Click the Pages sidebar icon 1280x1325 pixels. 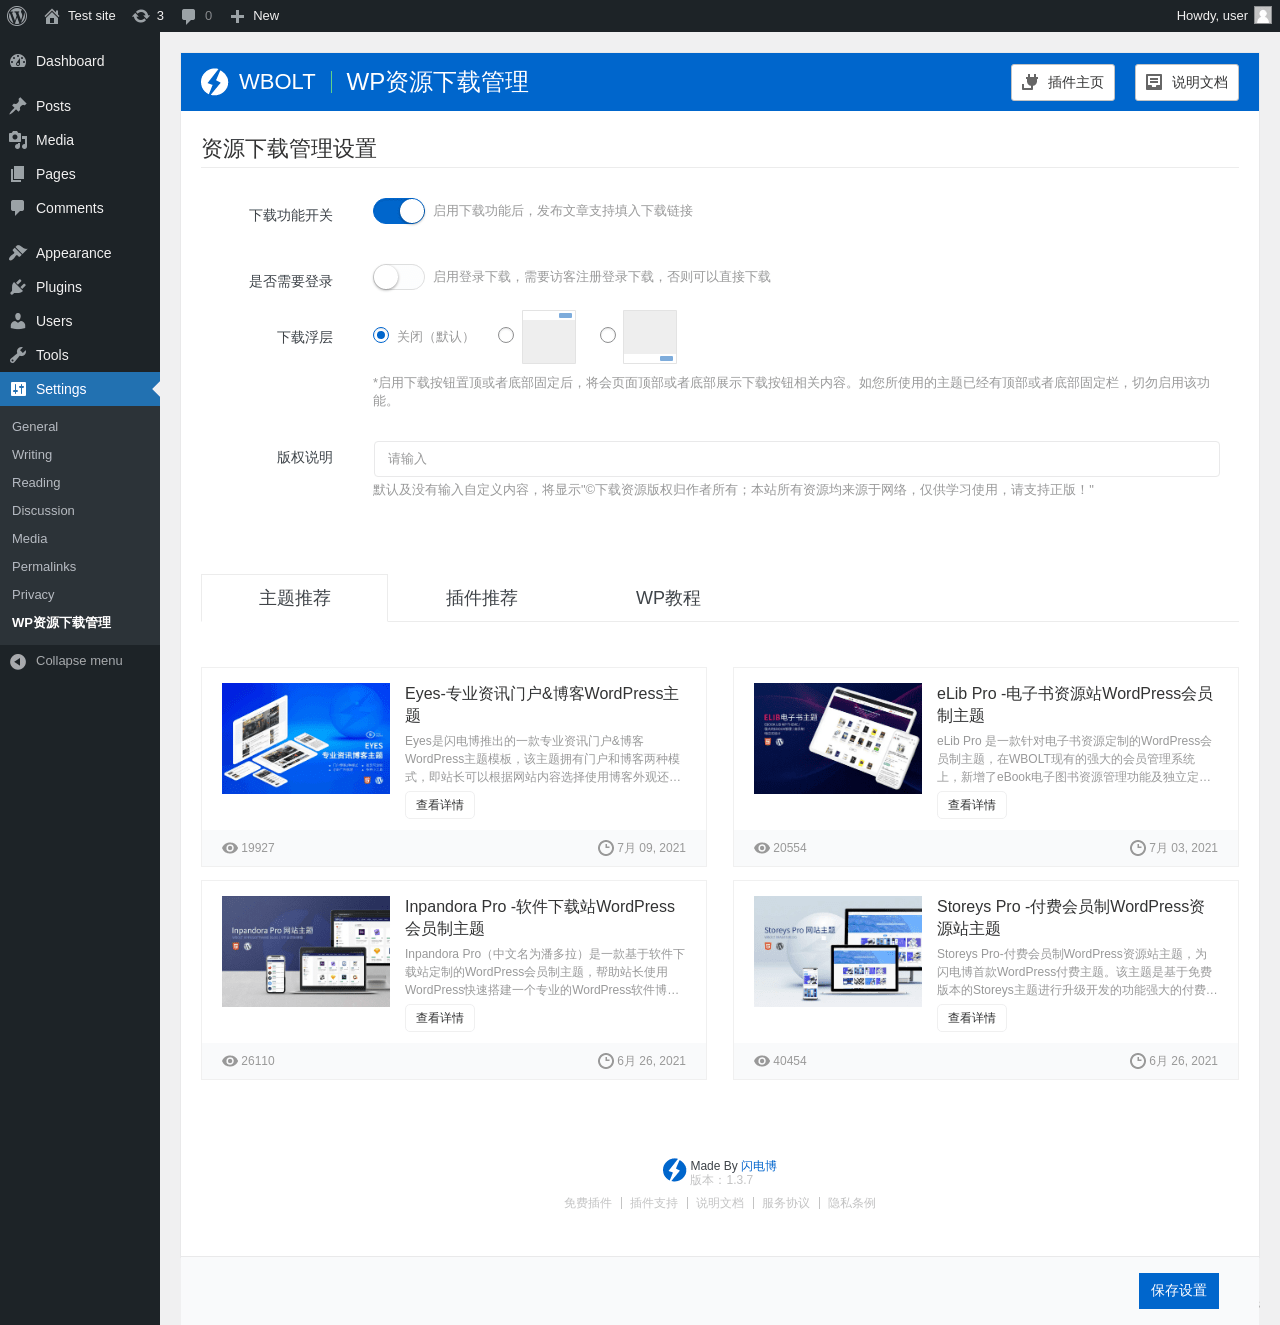(x=18, y=174)
